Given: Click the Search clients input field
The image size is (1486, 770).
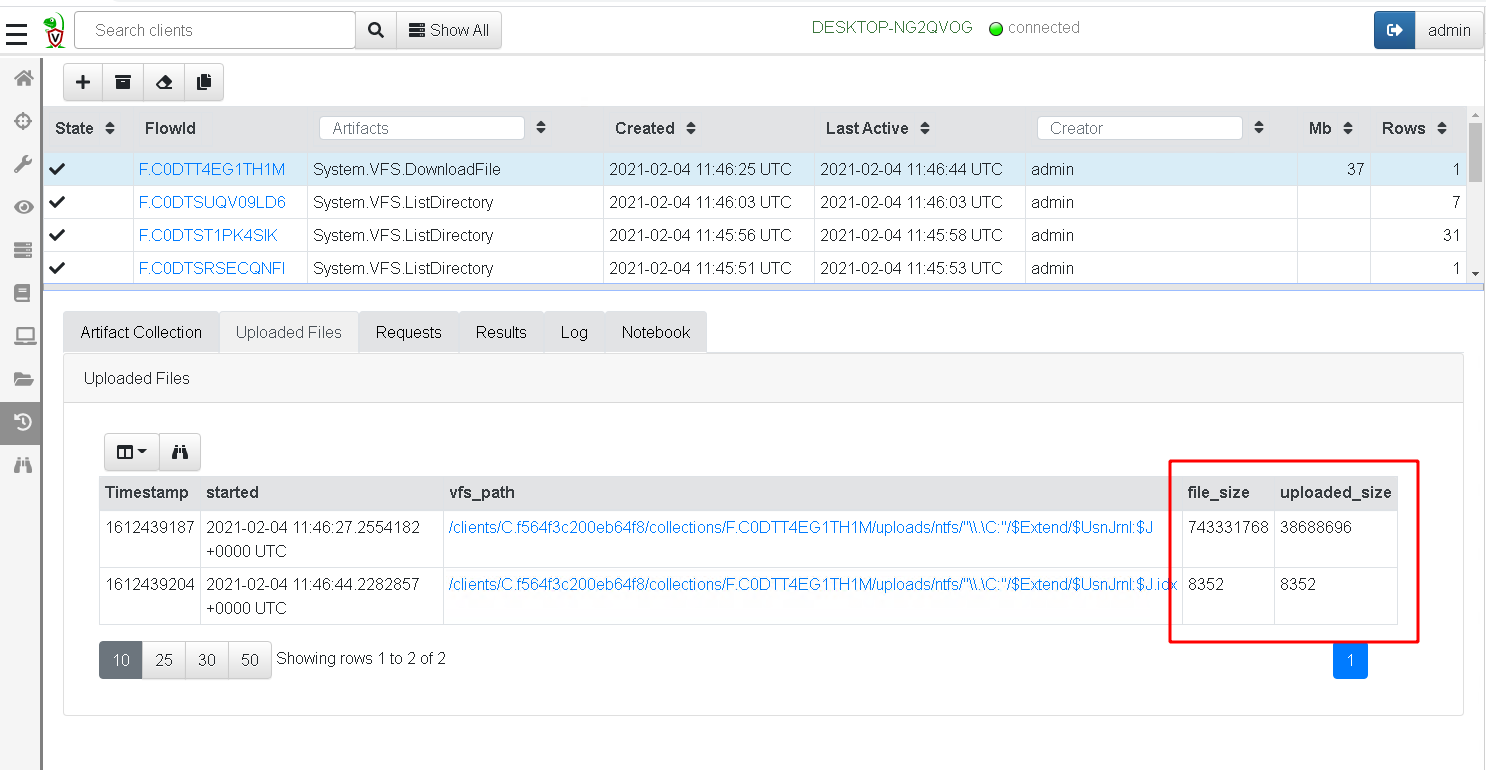Looking at the screenshot, I should point(215,30).
